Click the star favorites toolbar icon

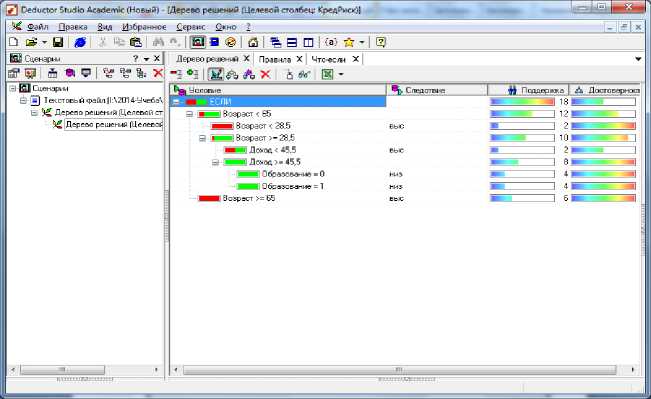[349, 42]
